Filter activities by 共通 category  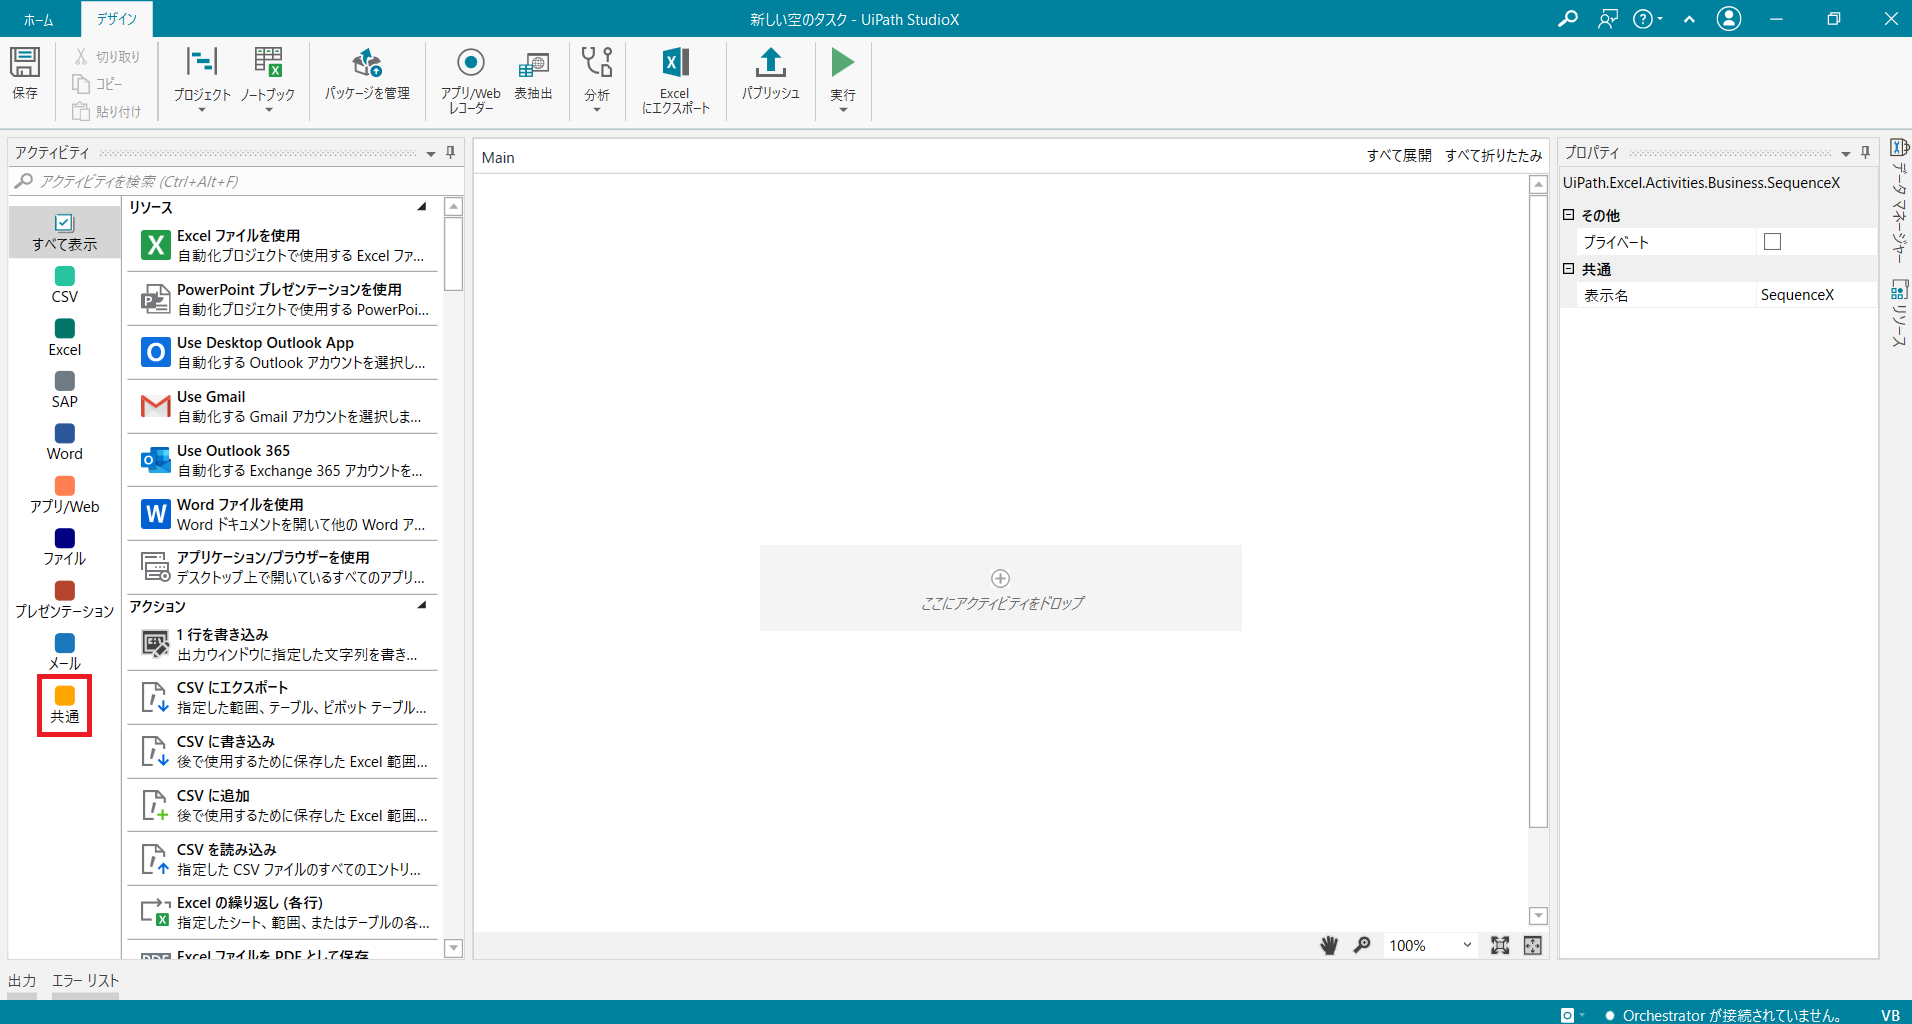click(65, 705)
